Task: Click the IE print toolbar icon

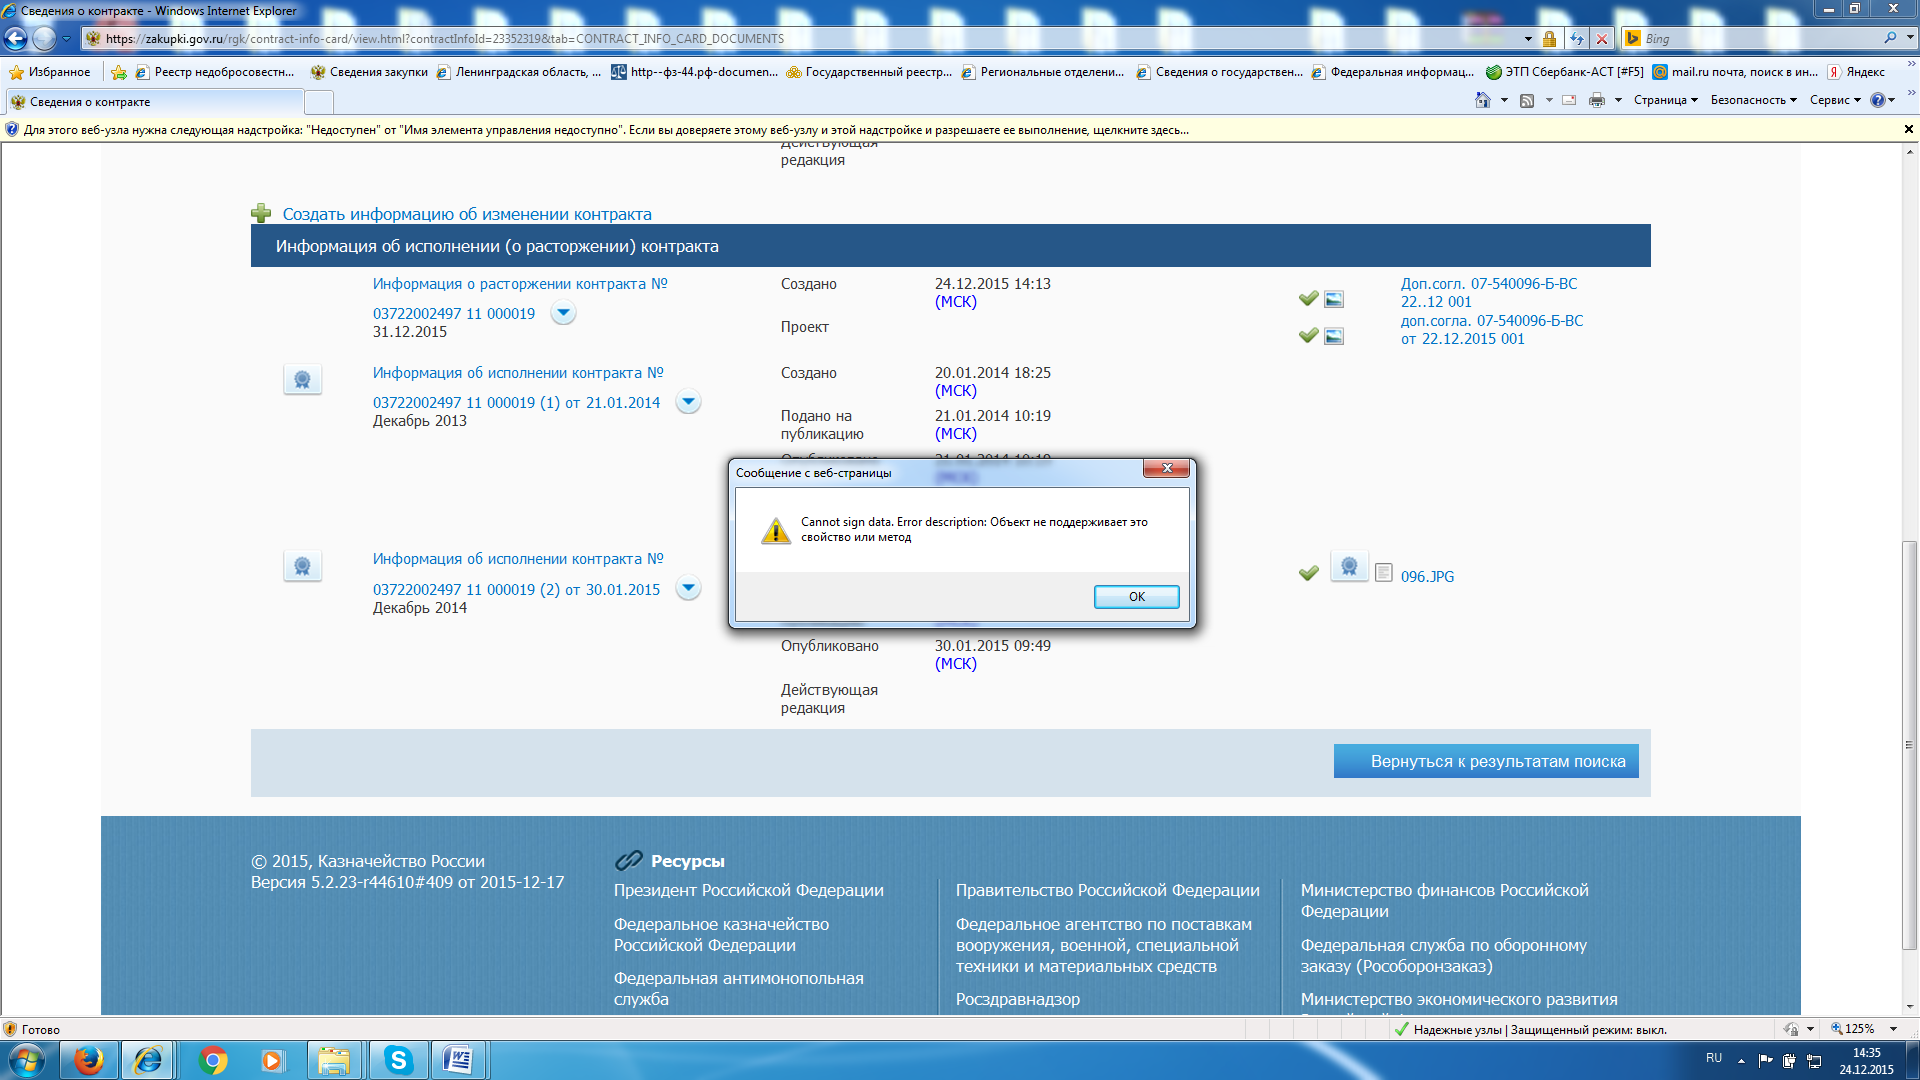Action: tap(1597, 100)
